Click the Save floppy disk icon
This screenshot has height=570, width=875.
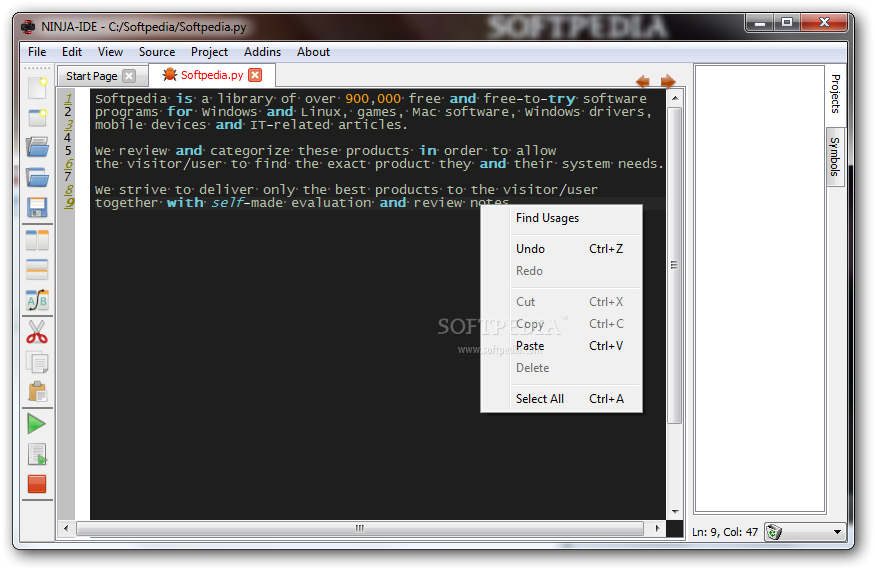point(37,207)
